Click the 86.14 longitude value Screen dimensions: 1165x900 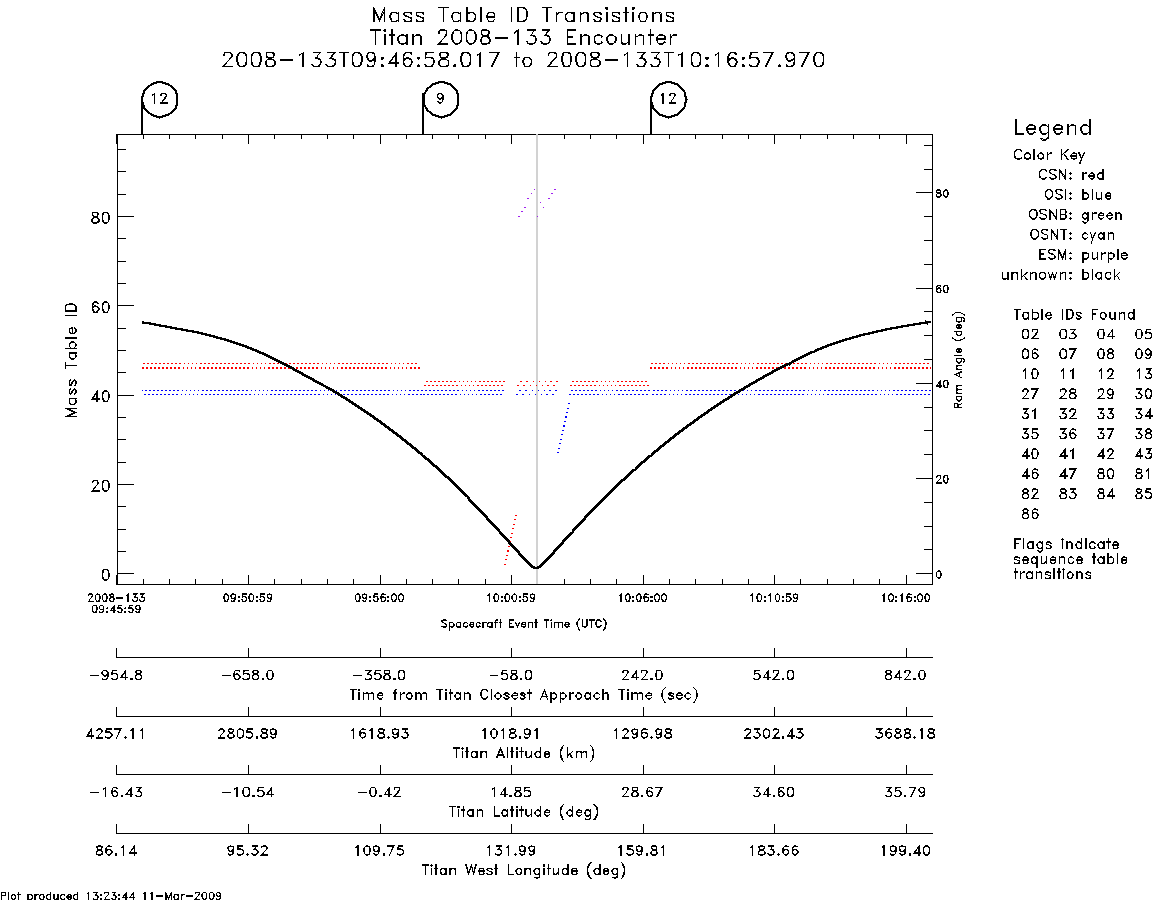(x=117, y=851)
